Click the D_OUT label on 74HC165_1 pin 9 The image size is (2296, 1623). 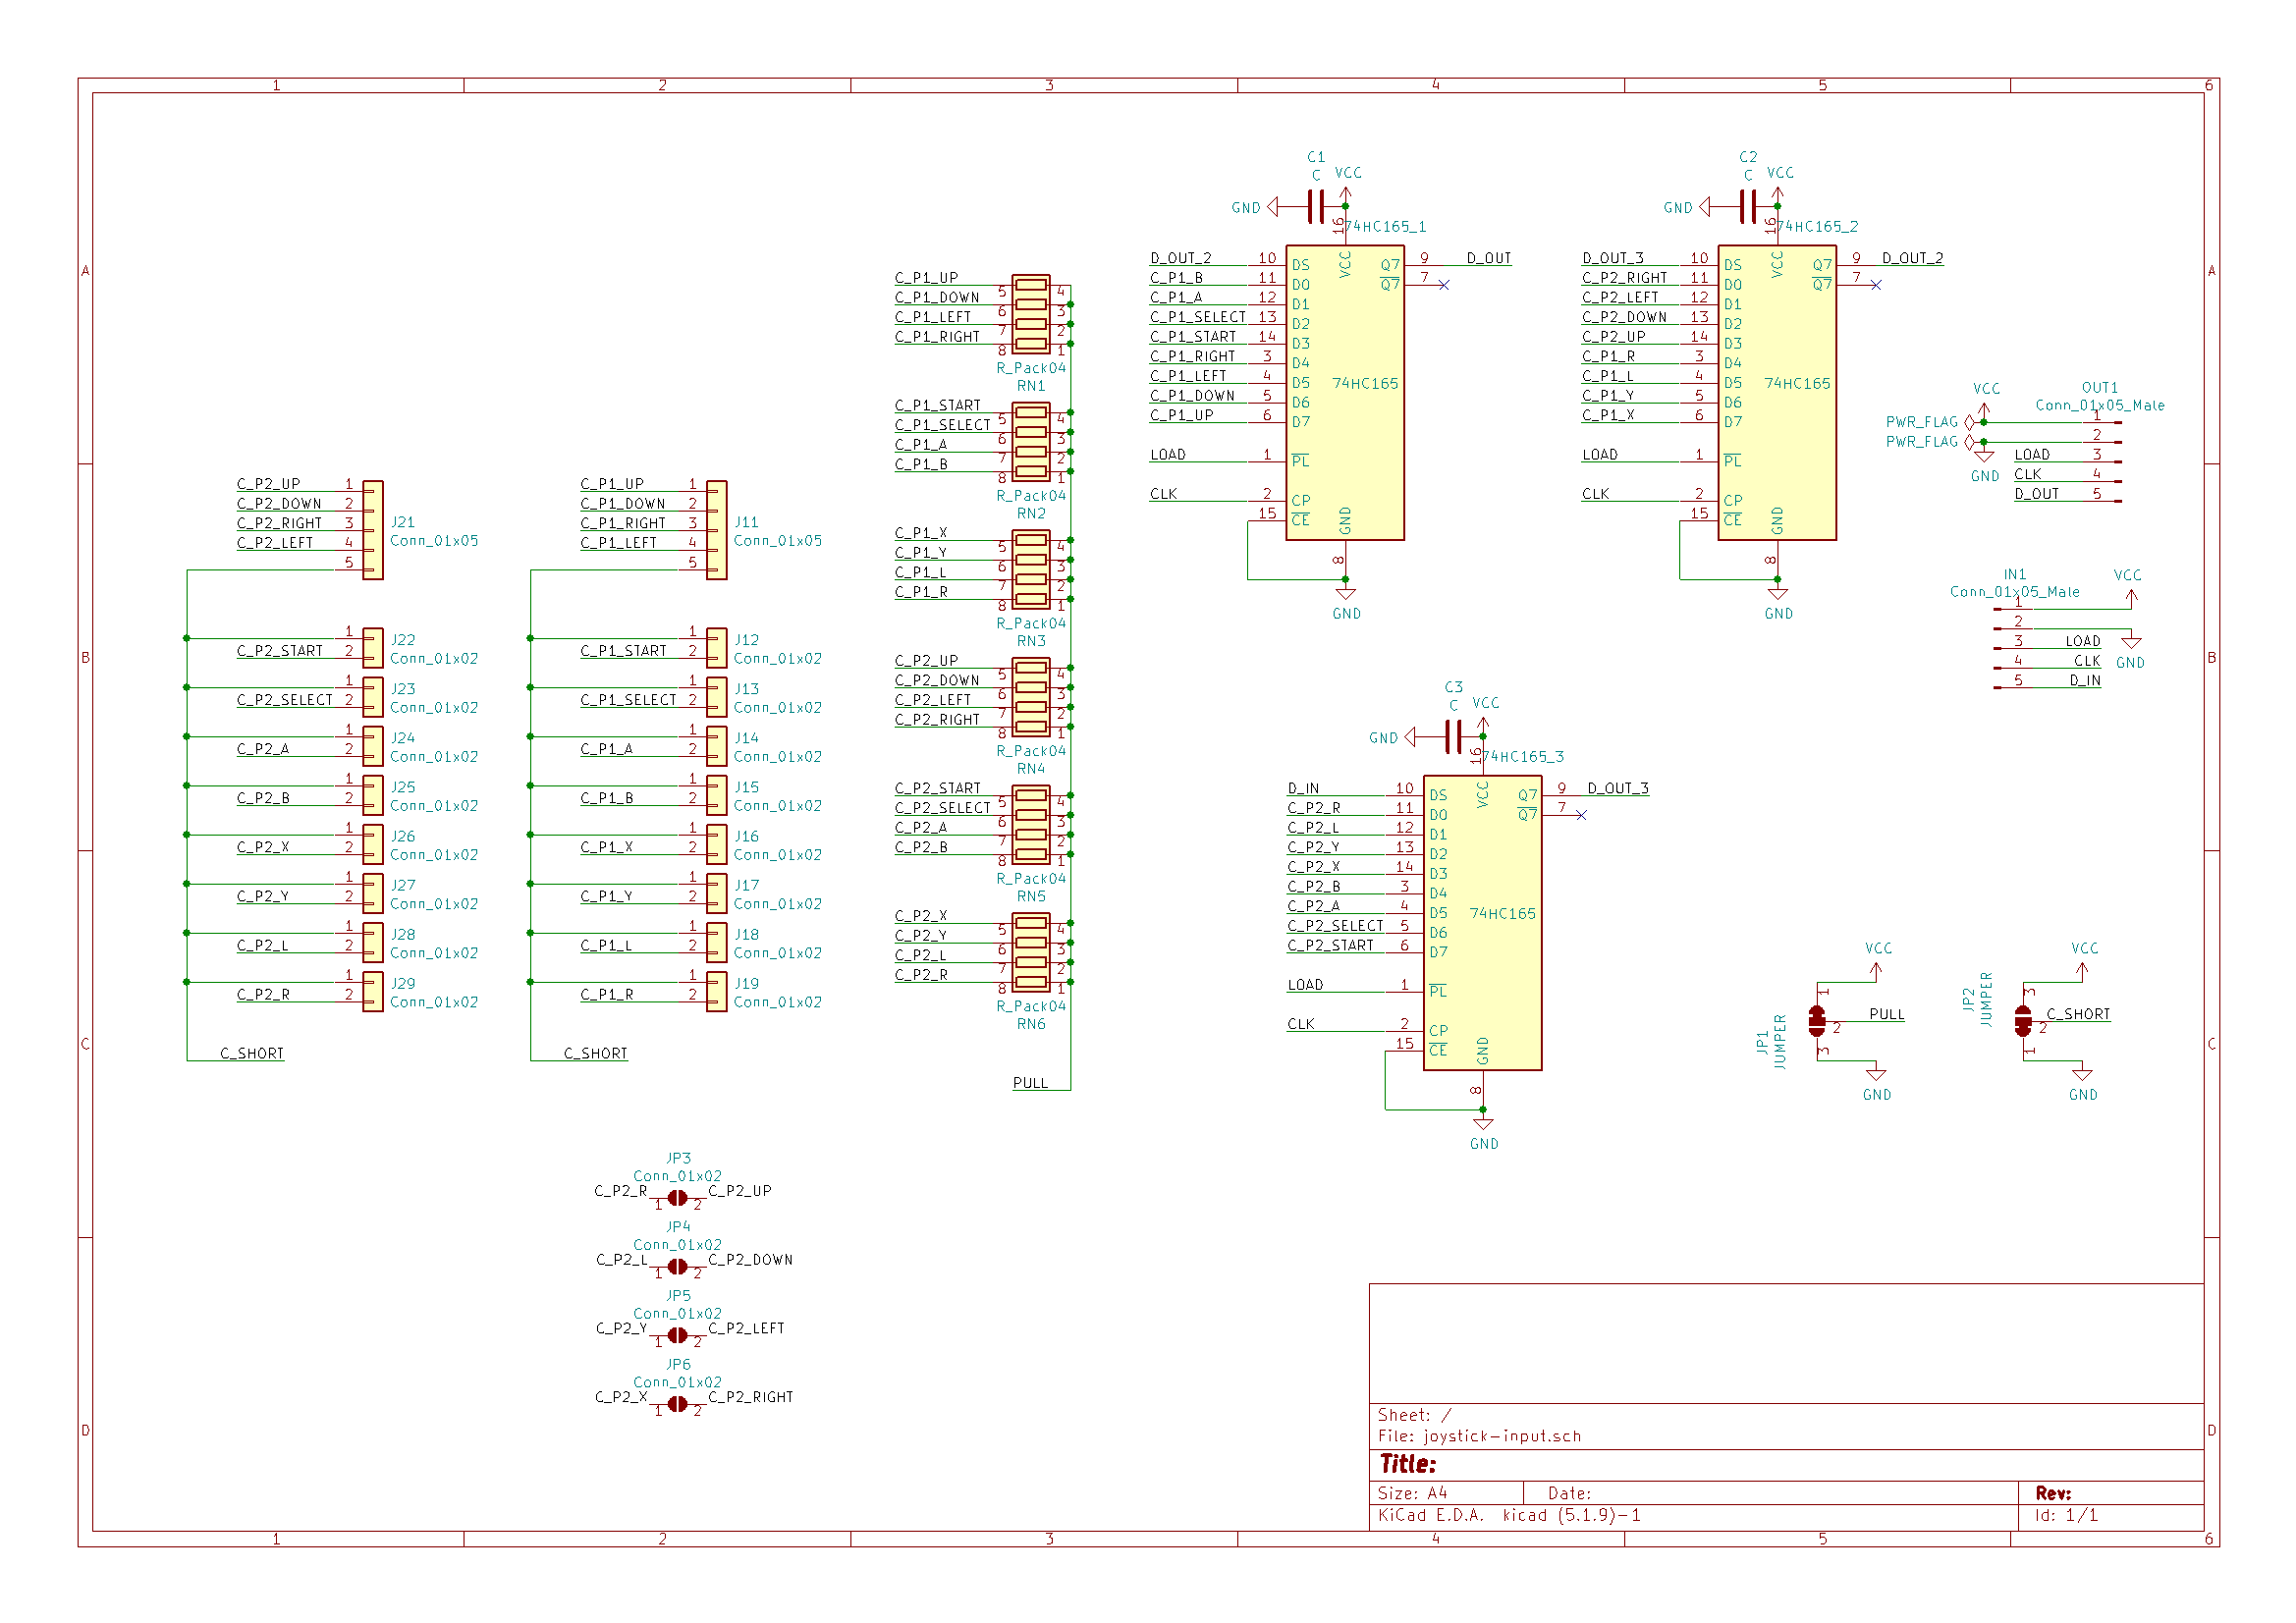point(1488,258)
